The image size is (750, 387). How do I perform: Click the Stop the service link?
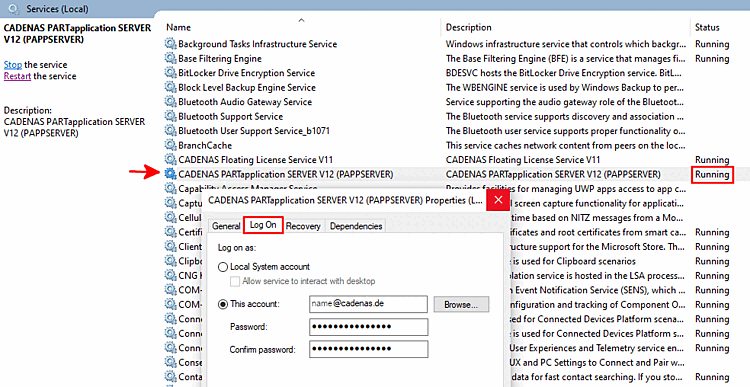point(13,65)
